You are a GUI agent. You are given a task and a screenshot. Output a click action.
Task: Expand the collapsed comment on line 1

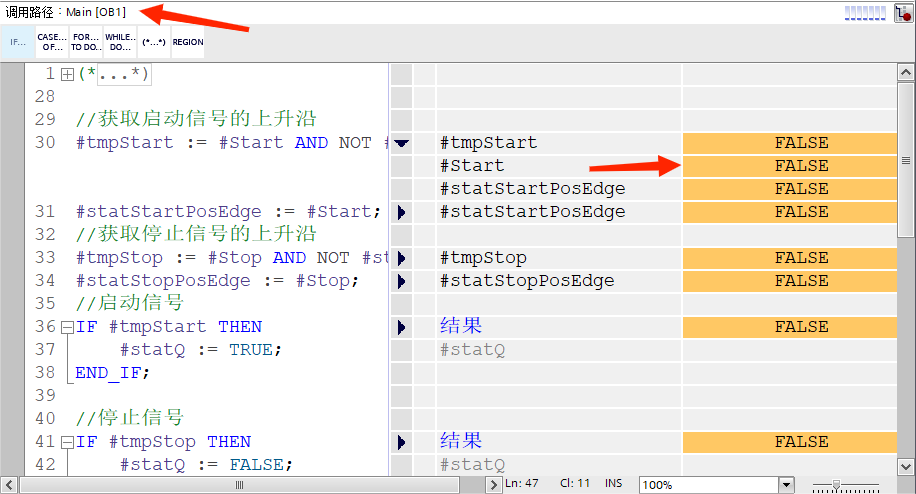[x=67, y=74]
